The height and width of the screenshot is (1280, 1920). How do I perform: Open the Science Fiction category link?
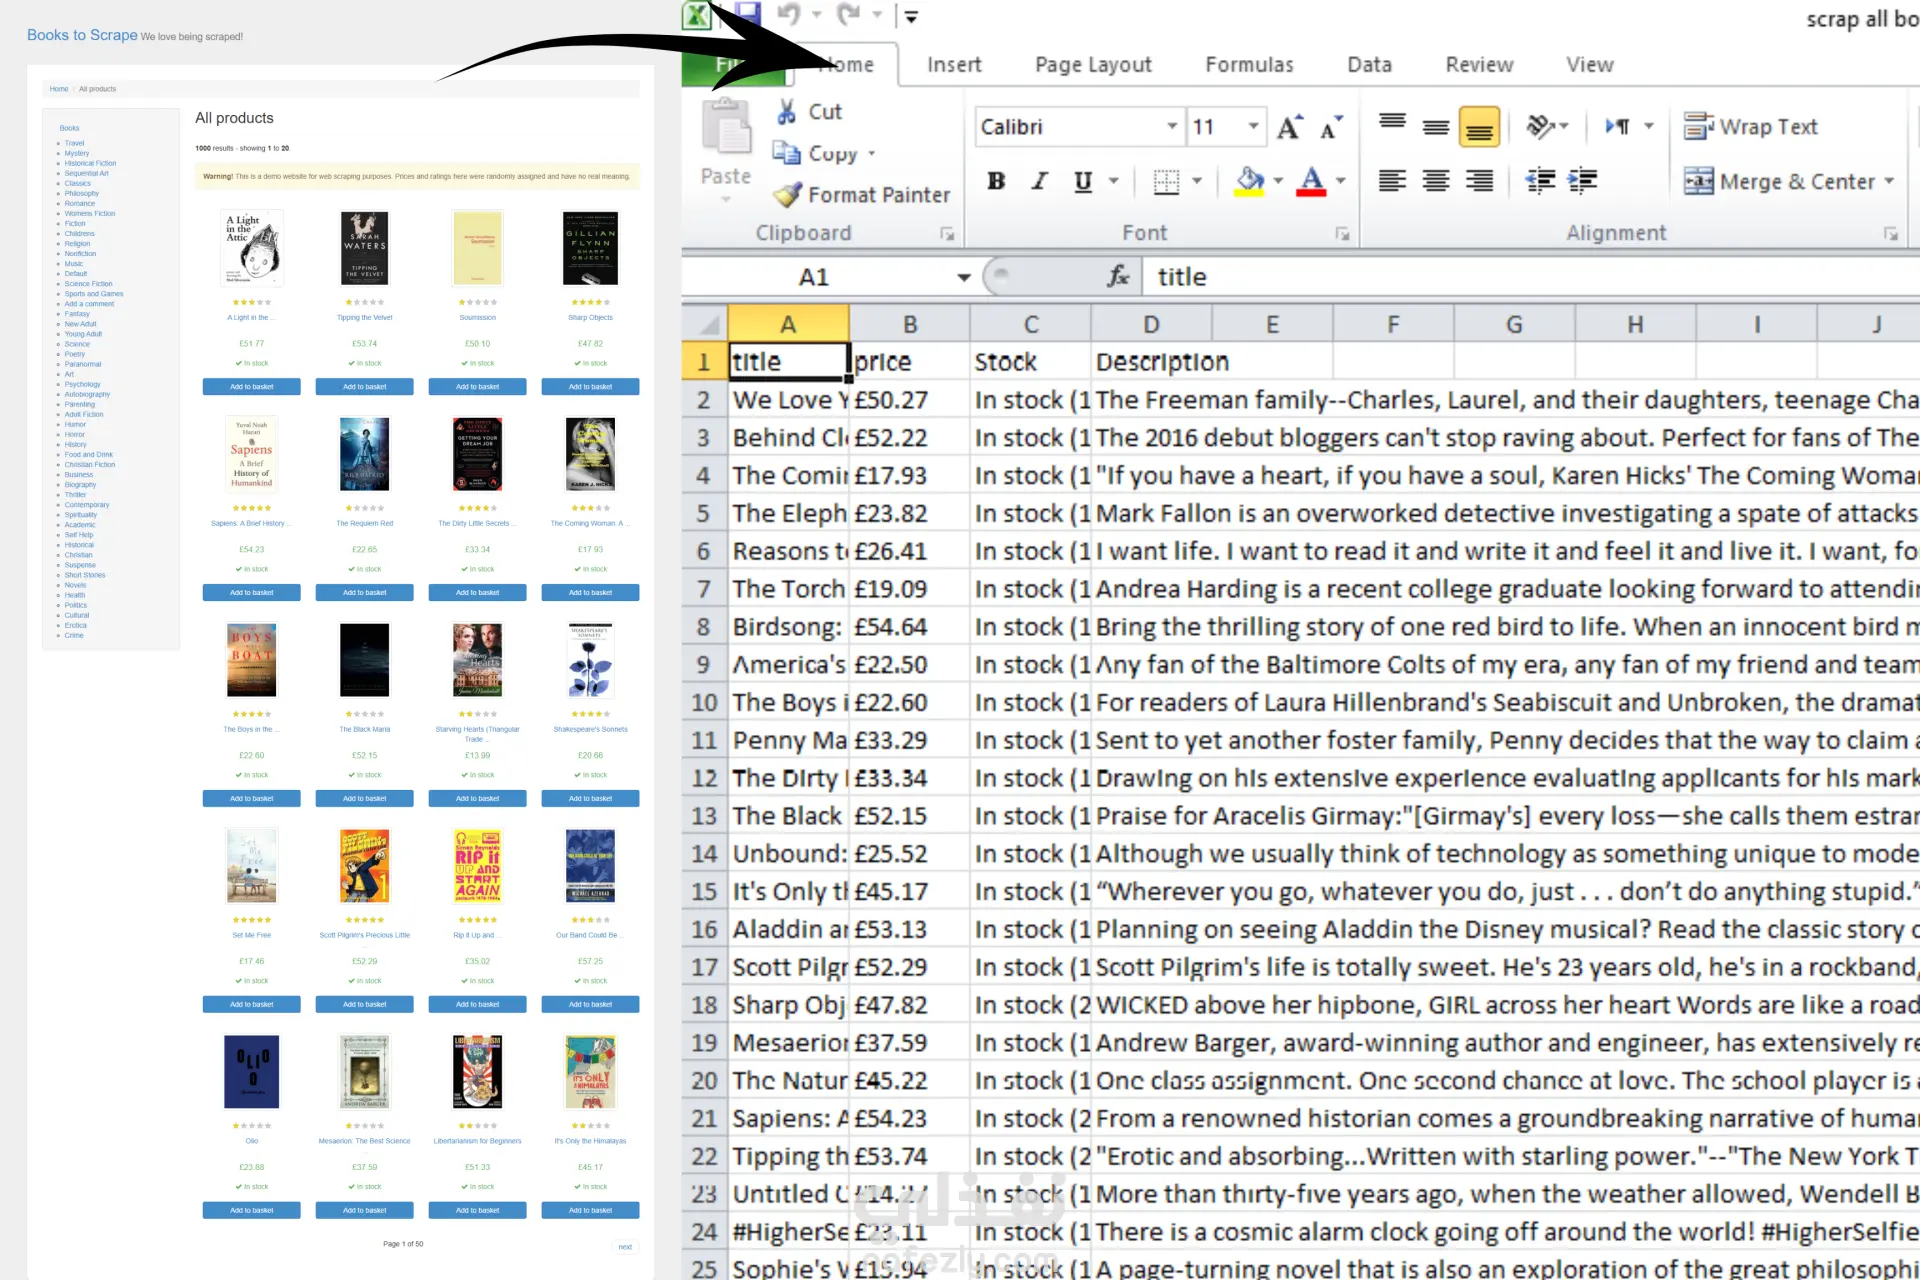pyautogui.click(x=89, y=284)
